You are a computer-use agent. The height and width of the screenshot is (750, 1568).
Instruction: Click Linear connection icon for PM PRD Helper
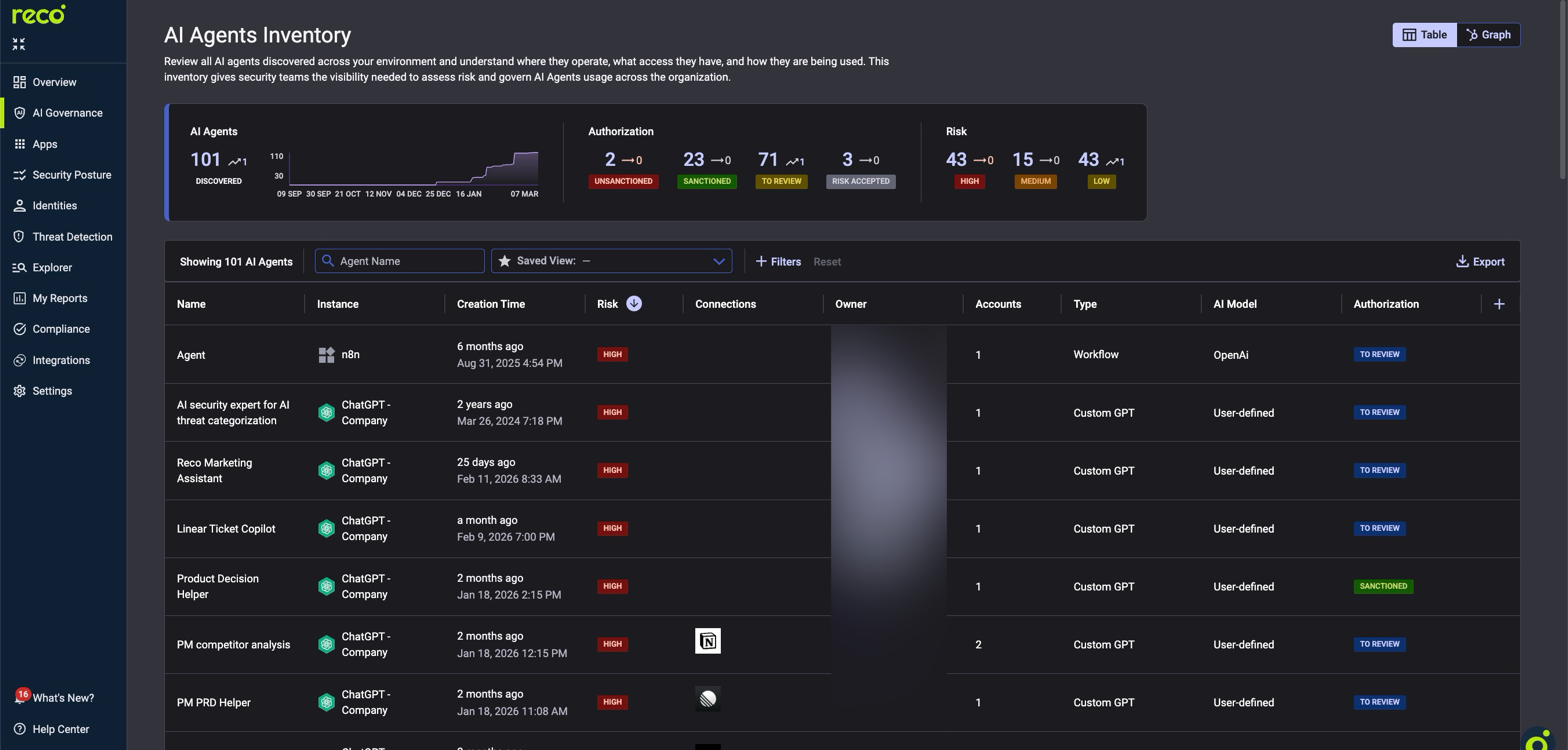[x=708, y=699]
